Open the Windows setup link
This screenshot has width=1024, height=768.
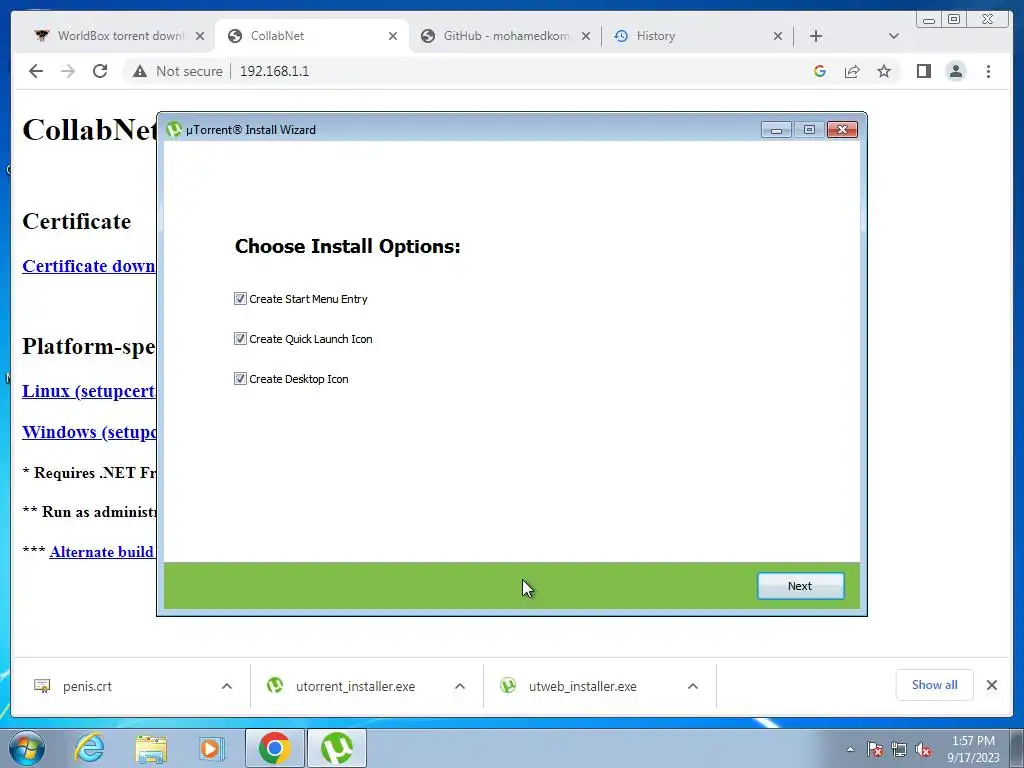pyautogui.click(x=88, y=432)
